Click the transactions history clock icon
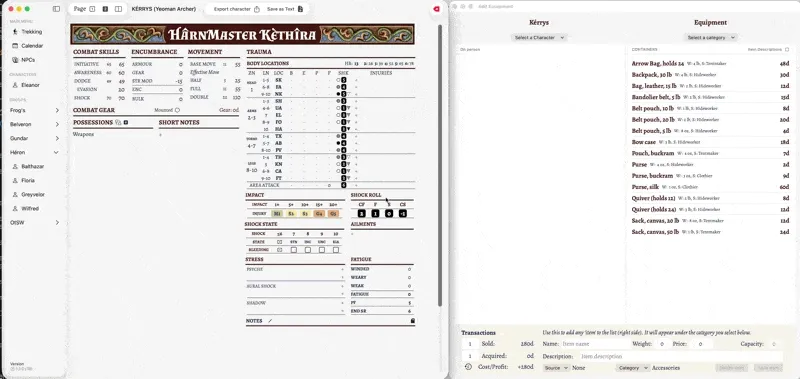The image size is (800, 379). [468, 367]
